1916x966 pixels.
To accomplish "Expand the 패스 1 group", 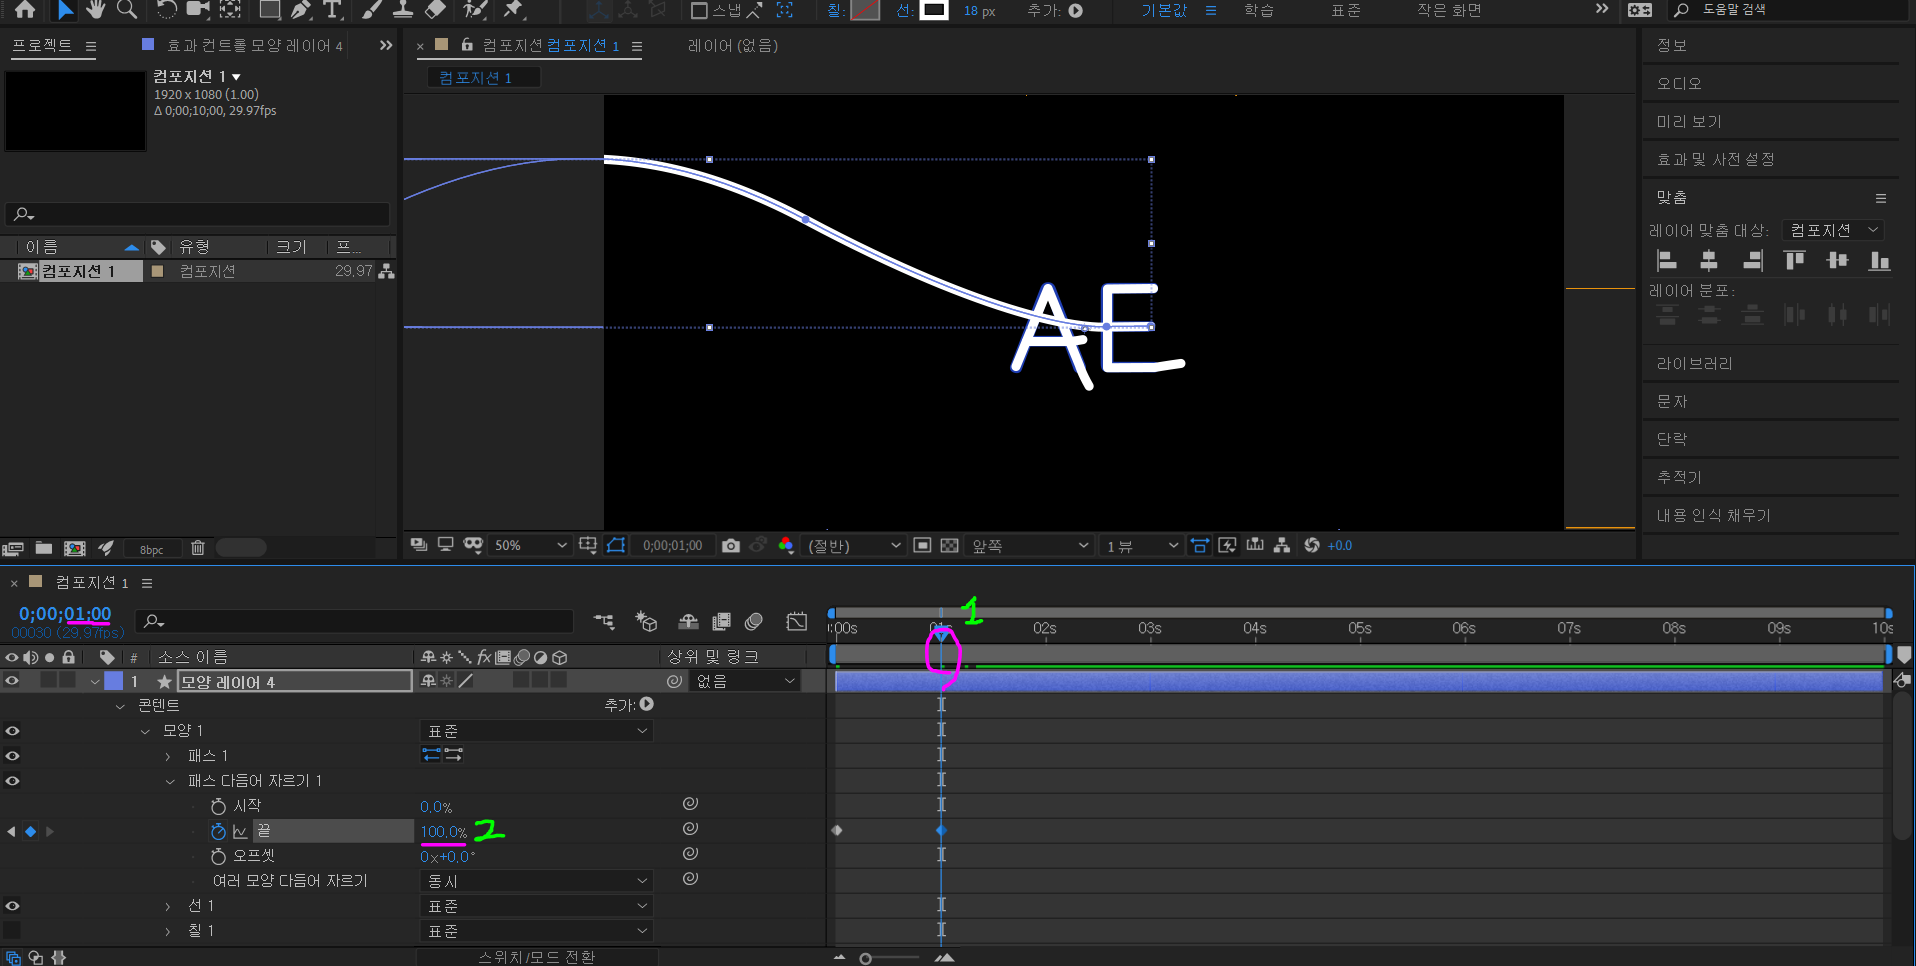I will [x=168, y=756].
